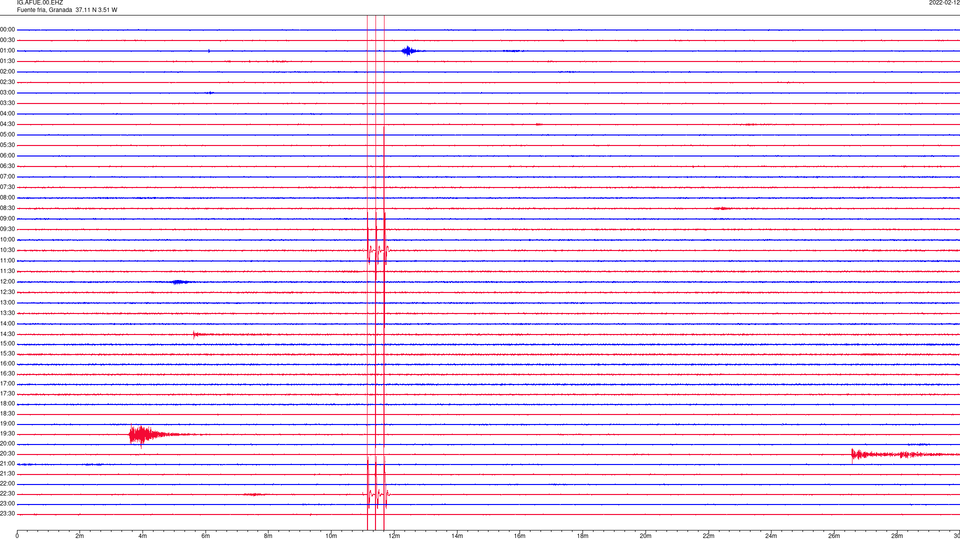Image resolution: width=960 pixels, height=540 pixels.
Task: Select the 02:00 trace time label
Action: pyautogui.click(x=8, y=71)
